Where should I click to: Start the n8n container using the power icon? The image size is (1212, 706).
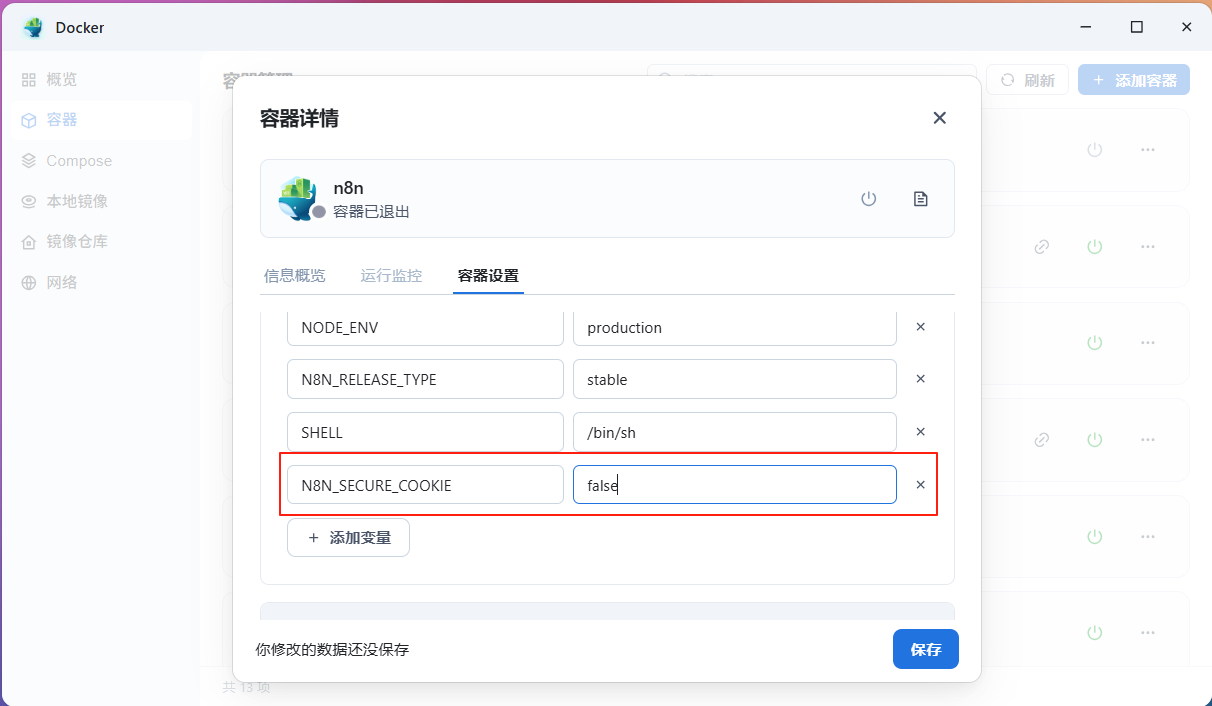click(x=868, y=198)
